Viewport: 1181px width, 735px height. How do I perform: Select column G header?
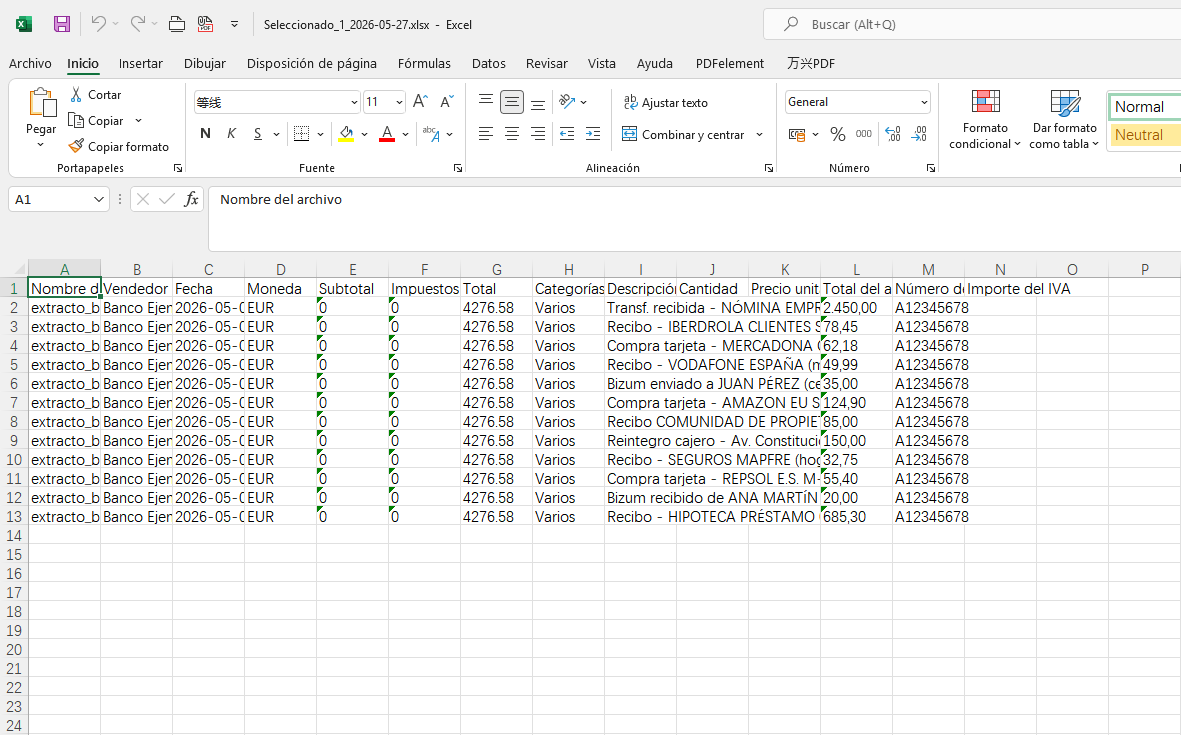496,270
